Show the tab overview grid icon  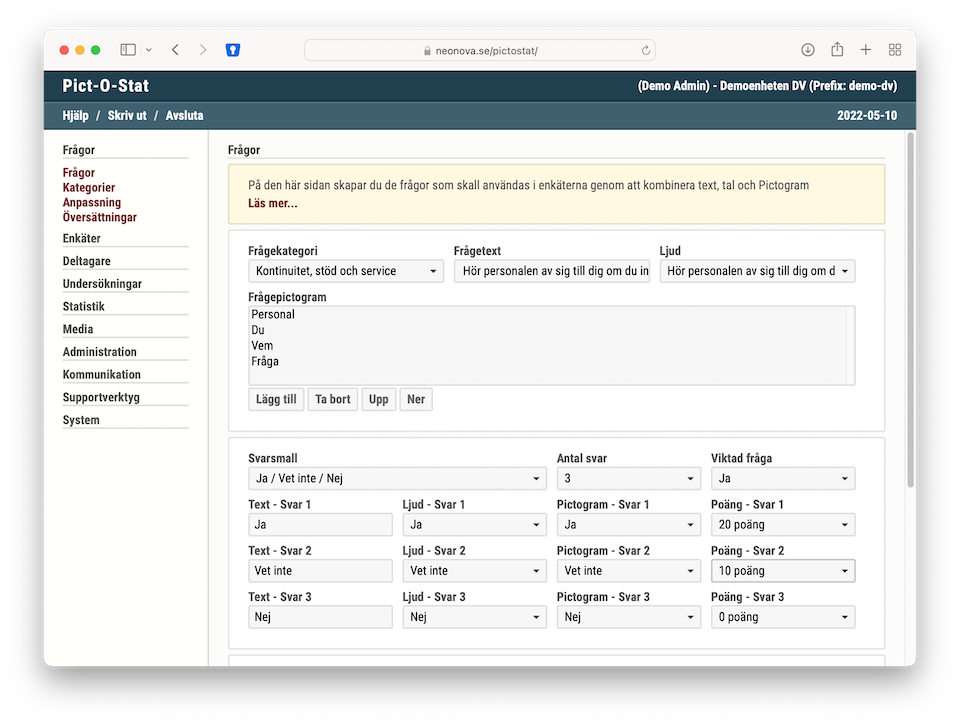tap(895, 50)
